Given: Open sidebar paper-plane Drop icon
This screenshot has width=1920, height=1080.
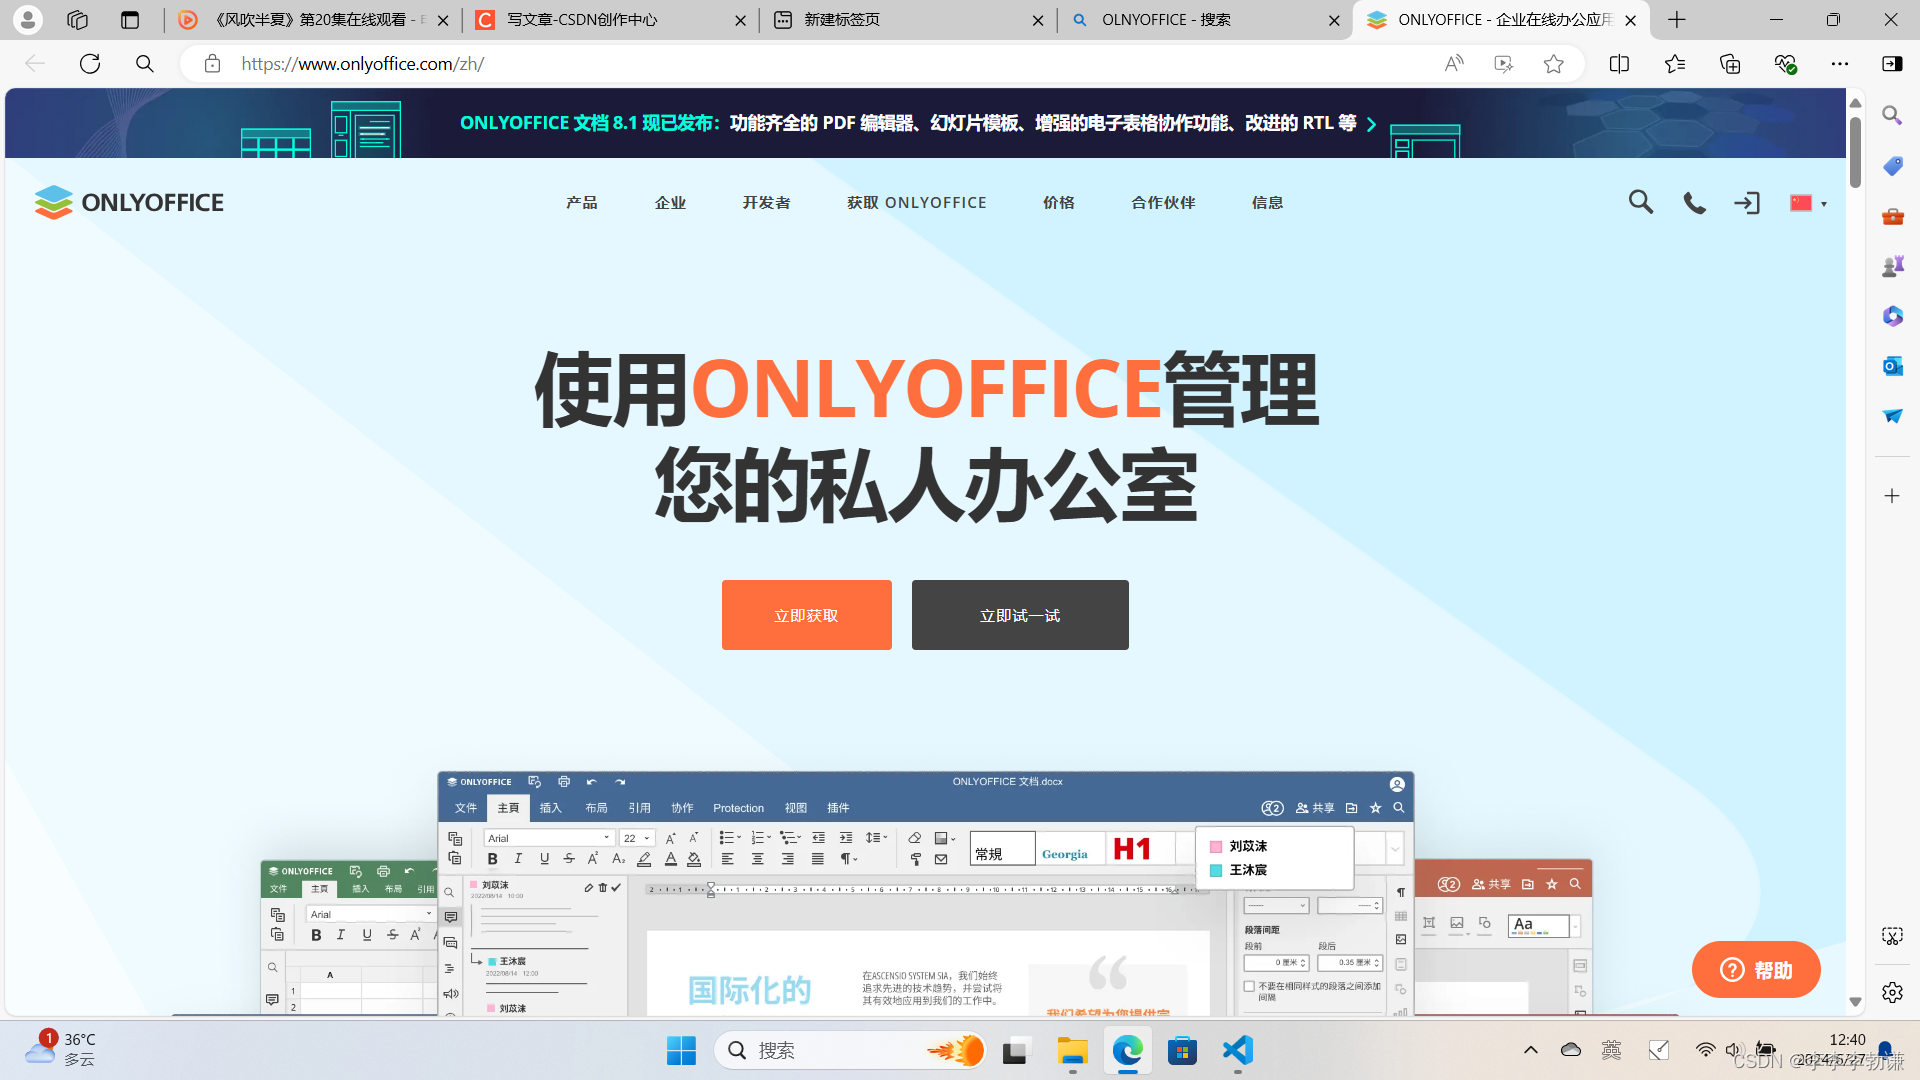Looking at the screenshot, I should click(1892, 416).
